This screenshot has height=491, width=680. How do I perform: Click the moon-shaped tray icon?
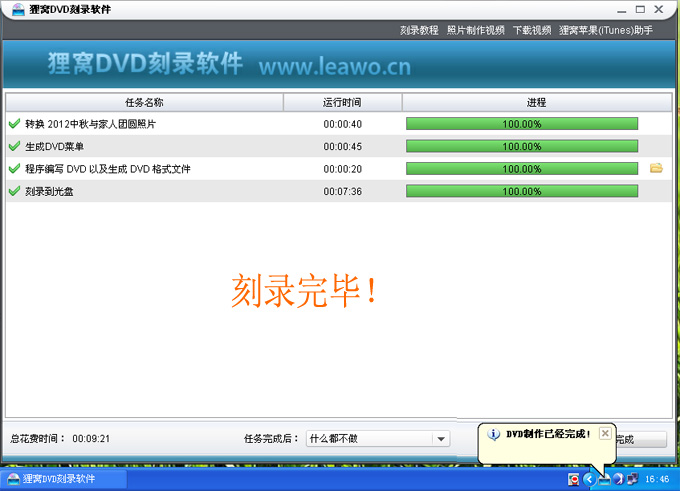618,479
